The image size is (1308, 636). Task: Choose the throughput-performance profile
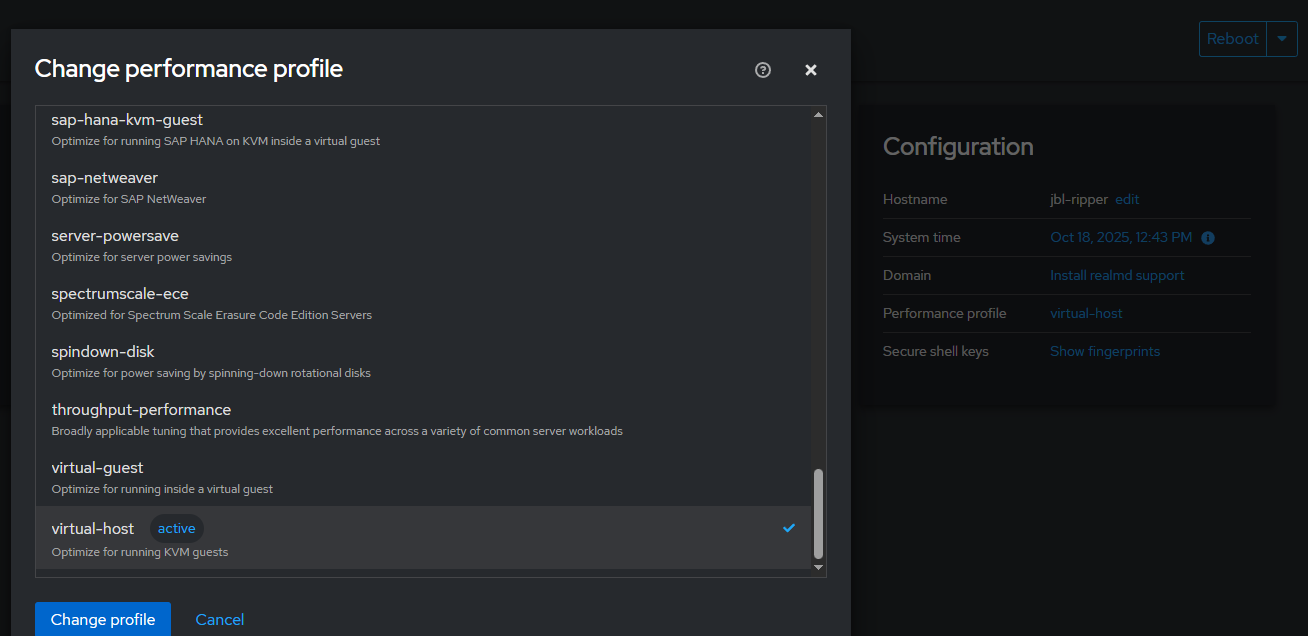tap(141, 419)
